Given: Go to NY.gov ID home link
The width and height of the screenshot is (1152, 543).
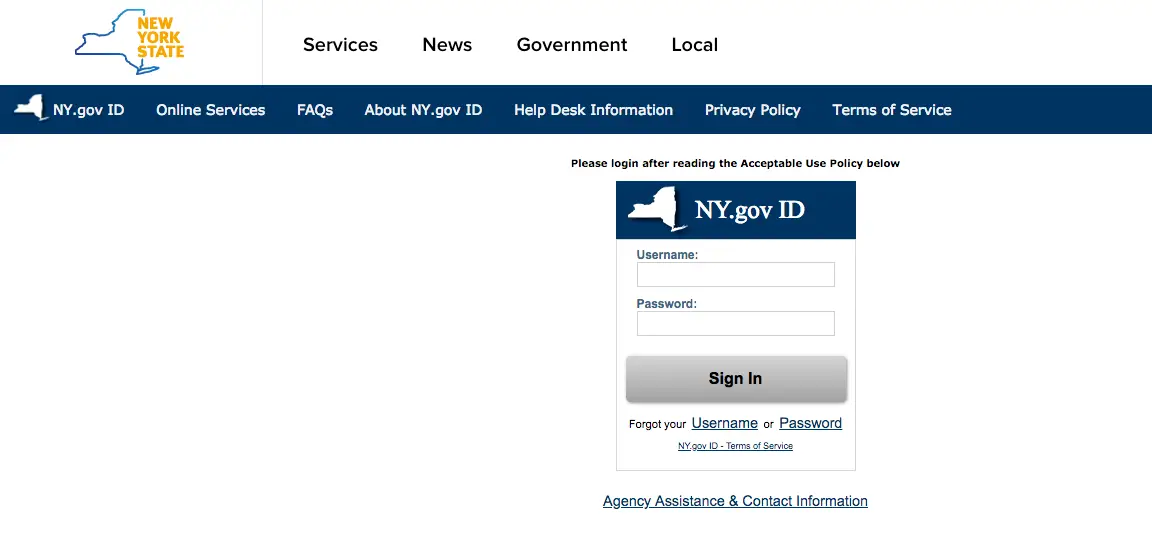Looking at the screenshot, I should 88,110.
